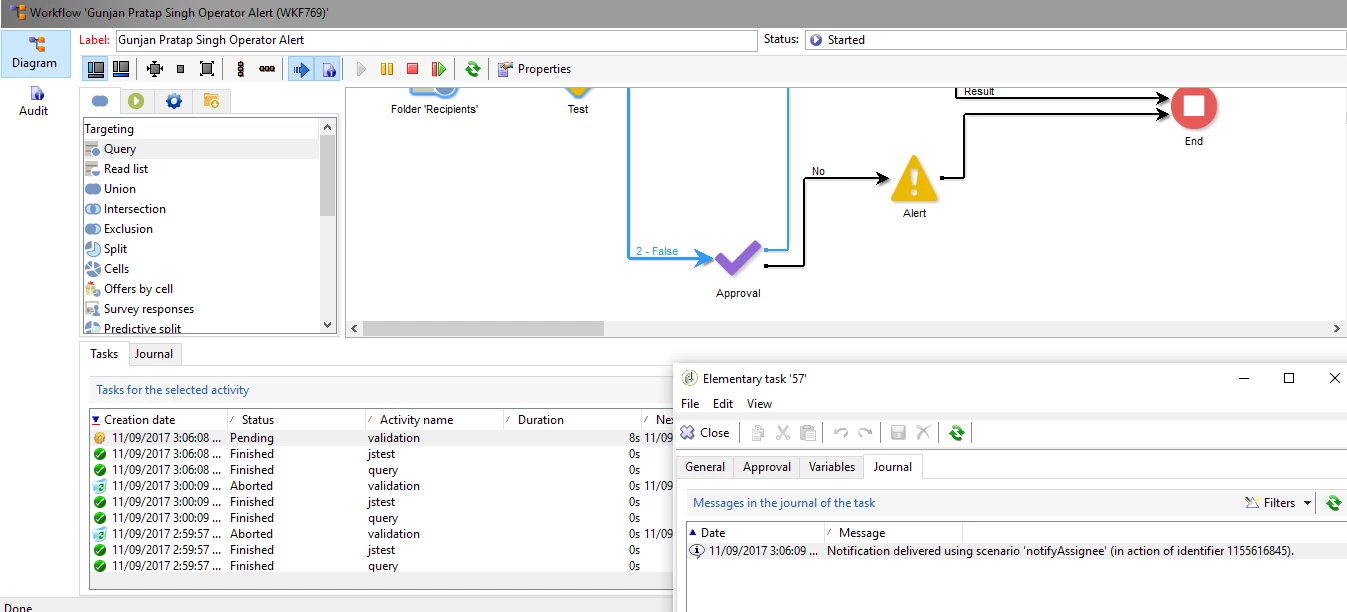Sort tasks by Activity name column
The width and height of the screenshot is (1347, 612).
tap(433, 420)
